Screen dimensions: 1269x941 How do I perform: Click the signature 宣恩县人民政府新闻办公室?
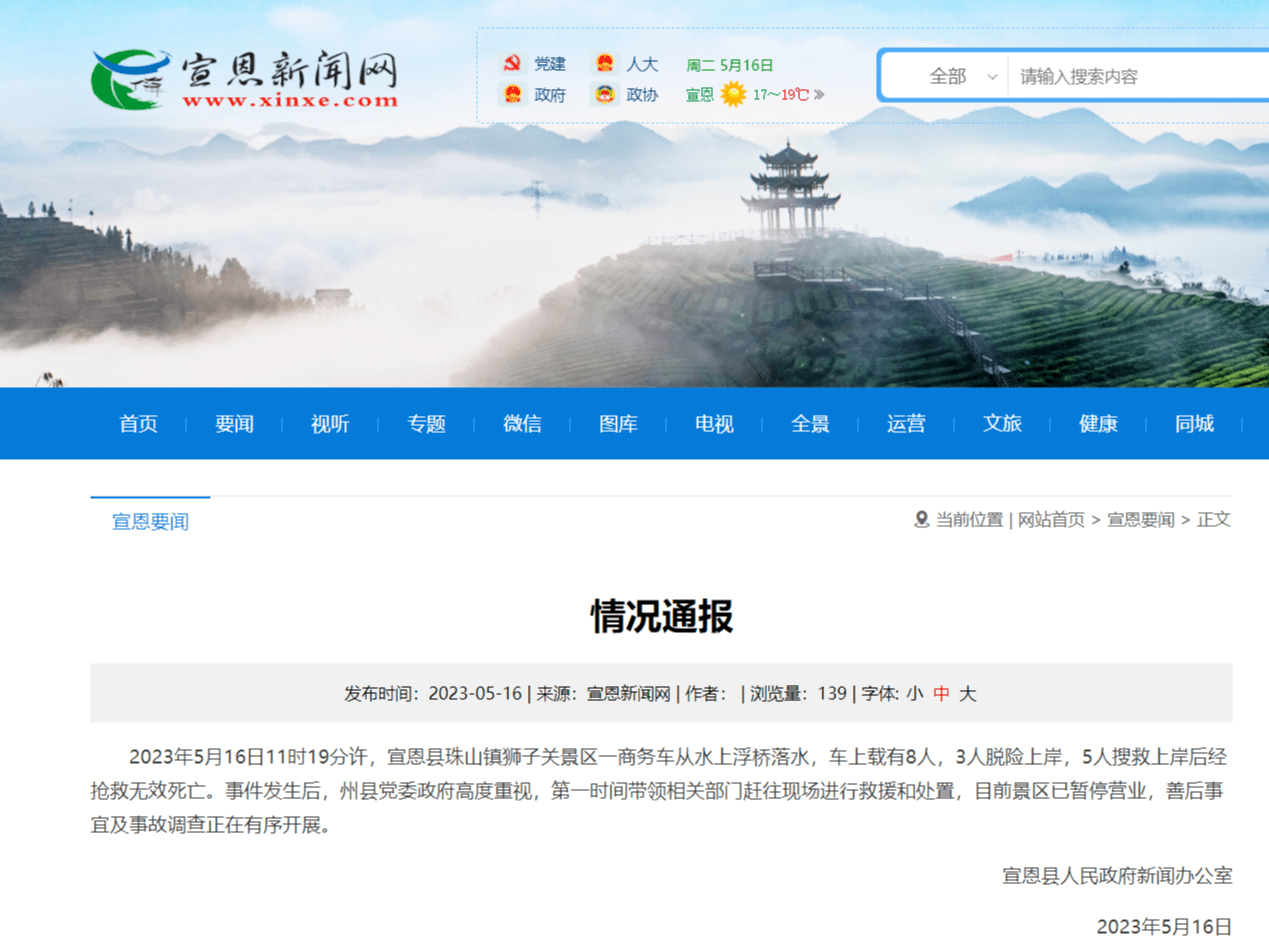1117,876
